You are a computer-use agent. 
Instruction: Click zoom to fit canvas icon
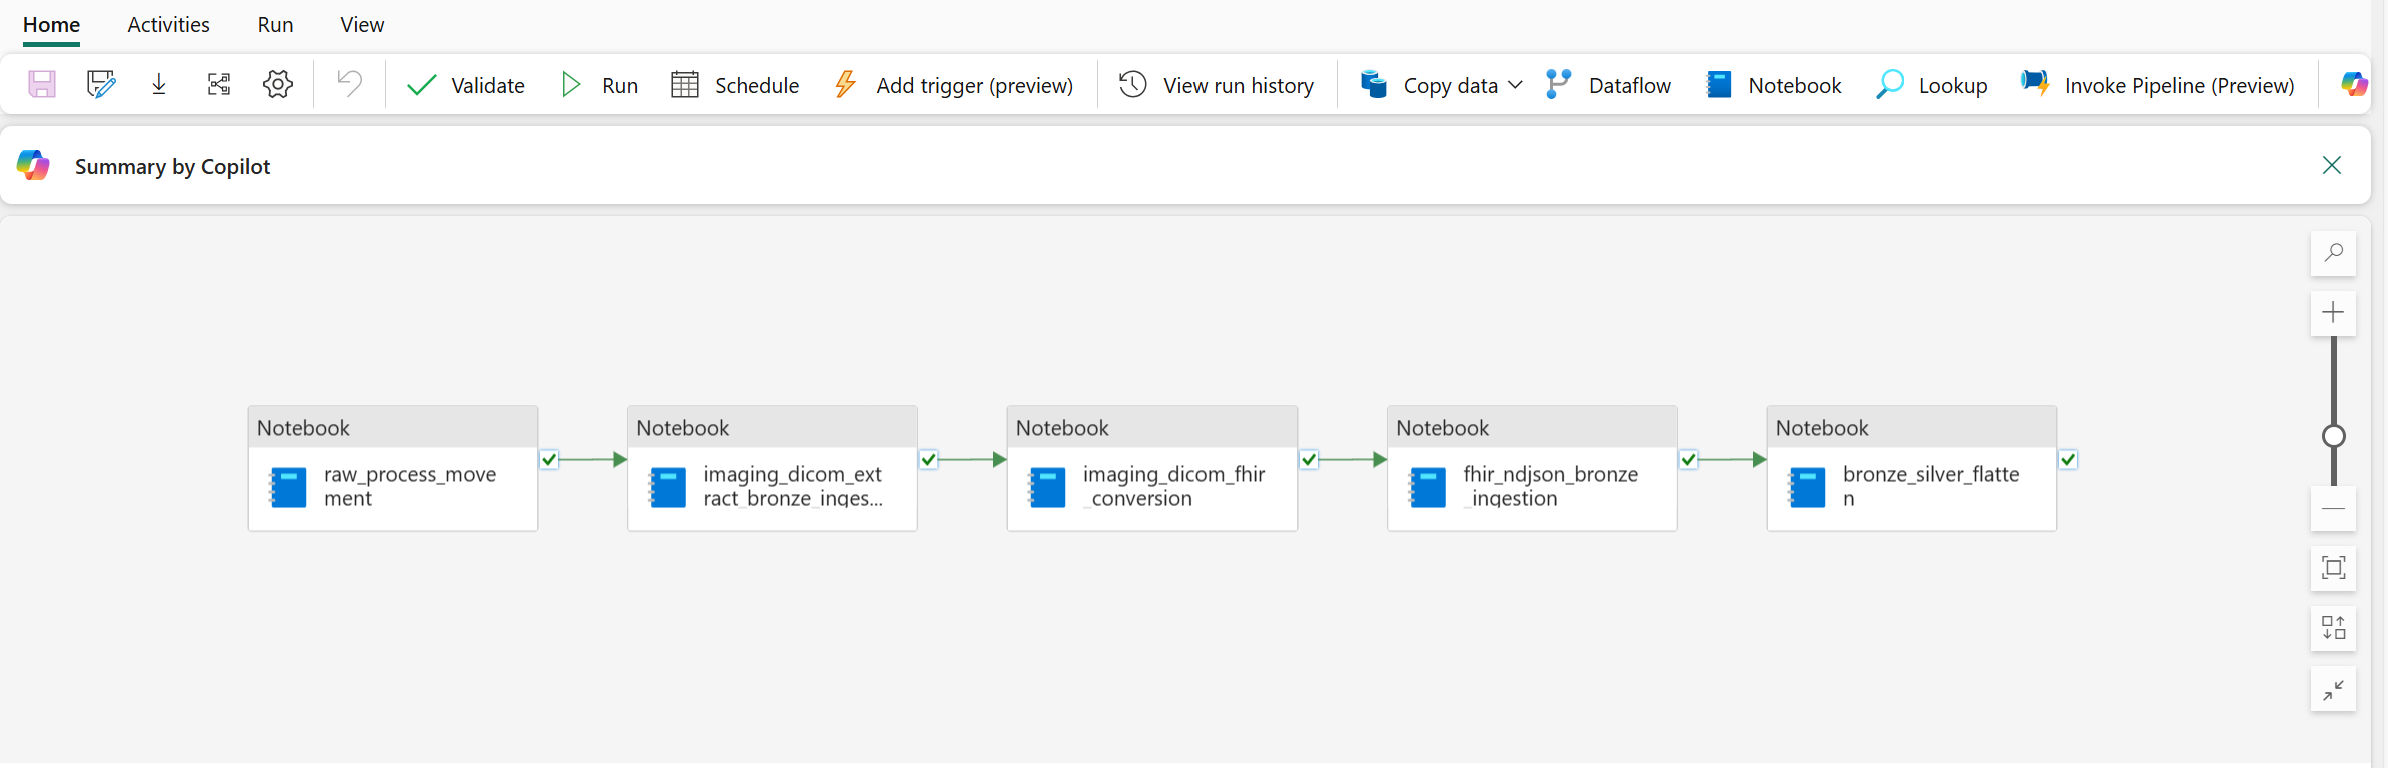[x=2333, y=568]
